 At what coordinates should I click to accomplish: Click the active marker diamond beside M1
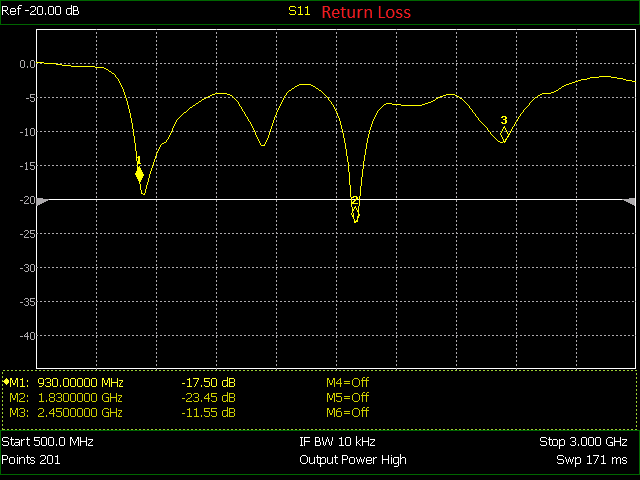click(5, 382)
